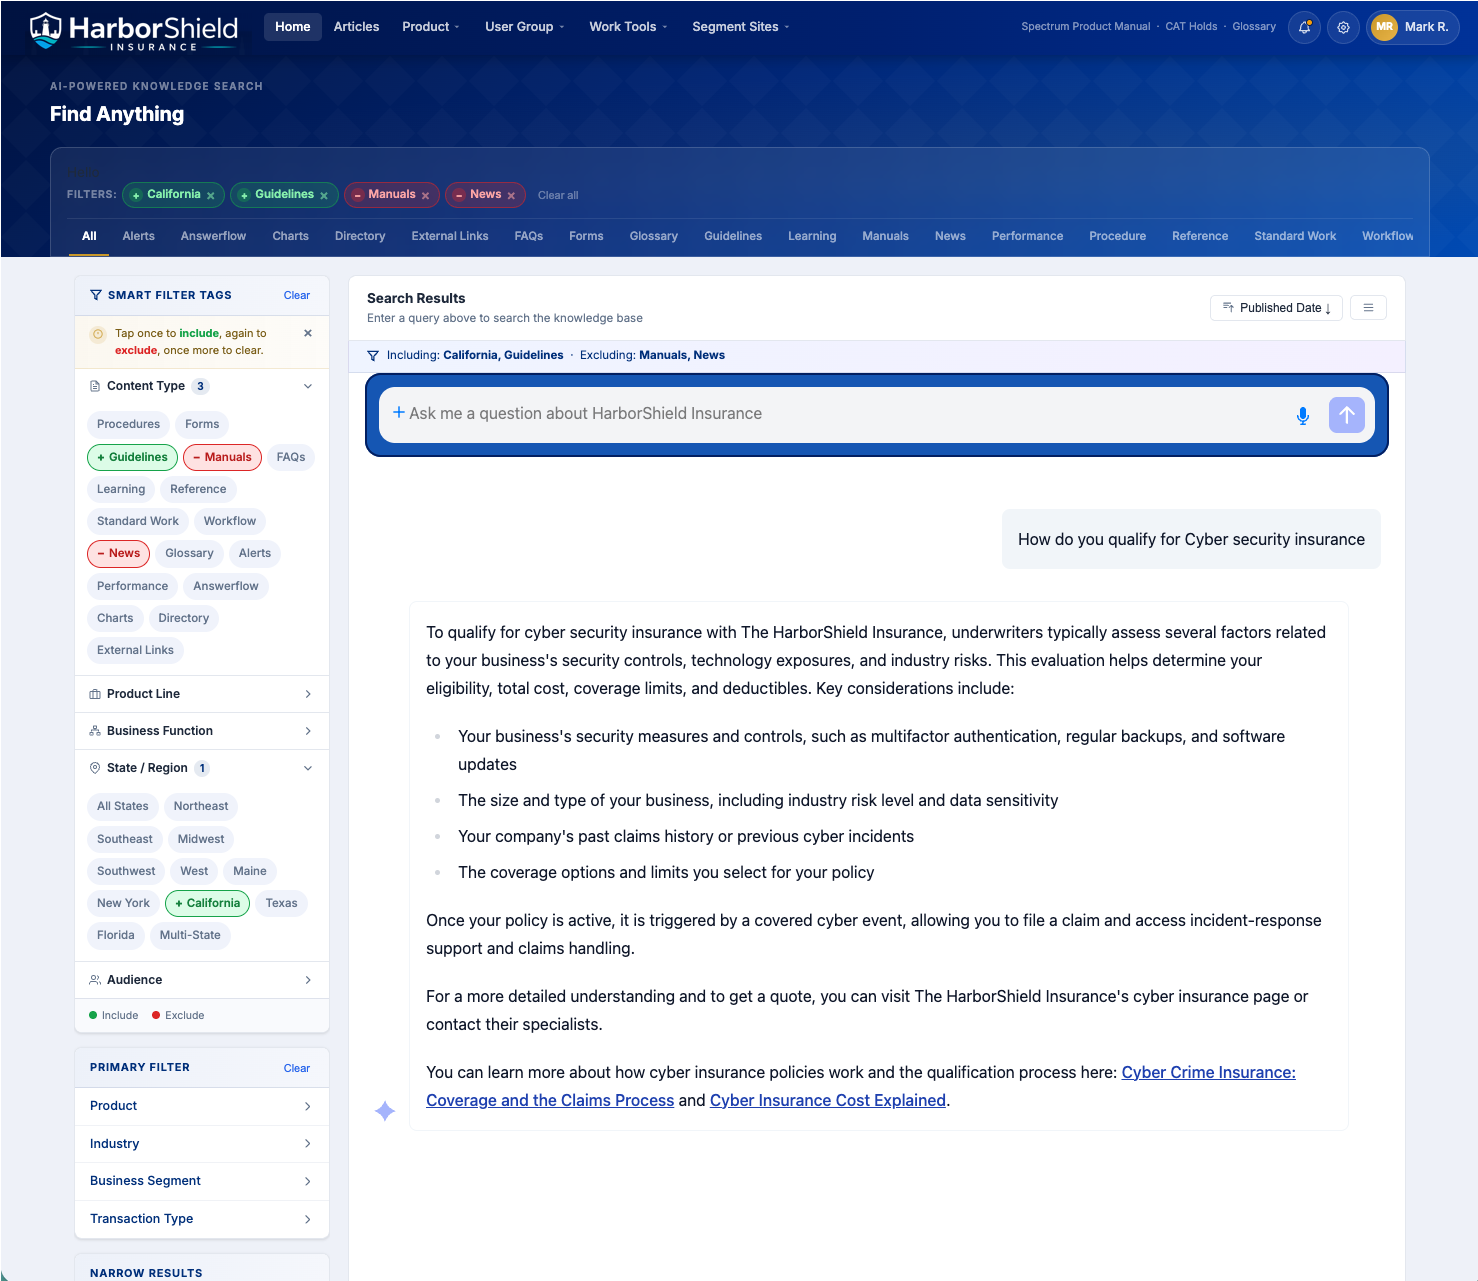Click Smart Filter Tags funnel icon
Image resolution: width=1478 pixels, height=1281 pixels.
click(x=96, y=295)
